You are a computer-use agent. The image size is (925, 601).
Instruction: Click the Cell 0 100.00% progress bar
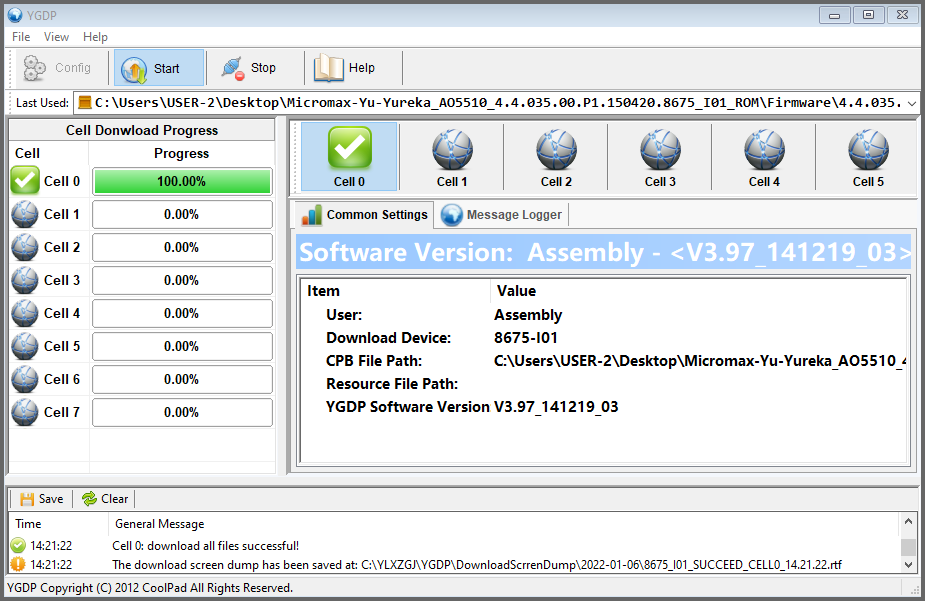tap(182, 181)
